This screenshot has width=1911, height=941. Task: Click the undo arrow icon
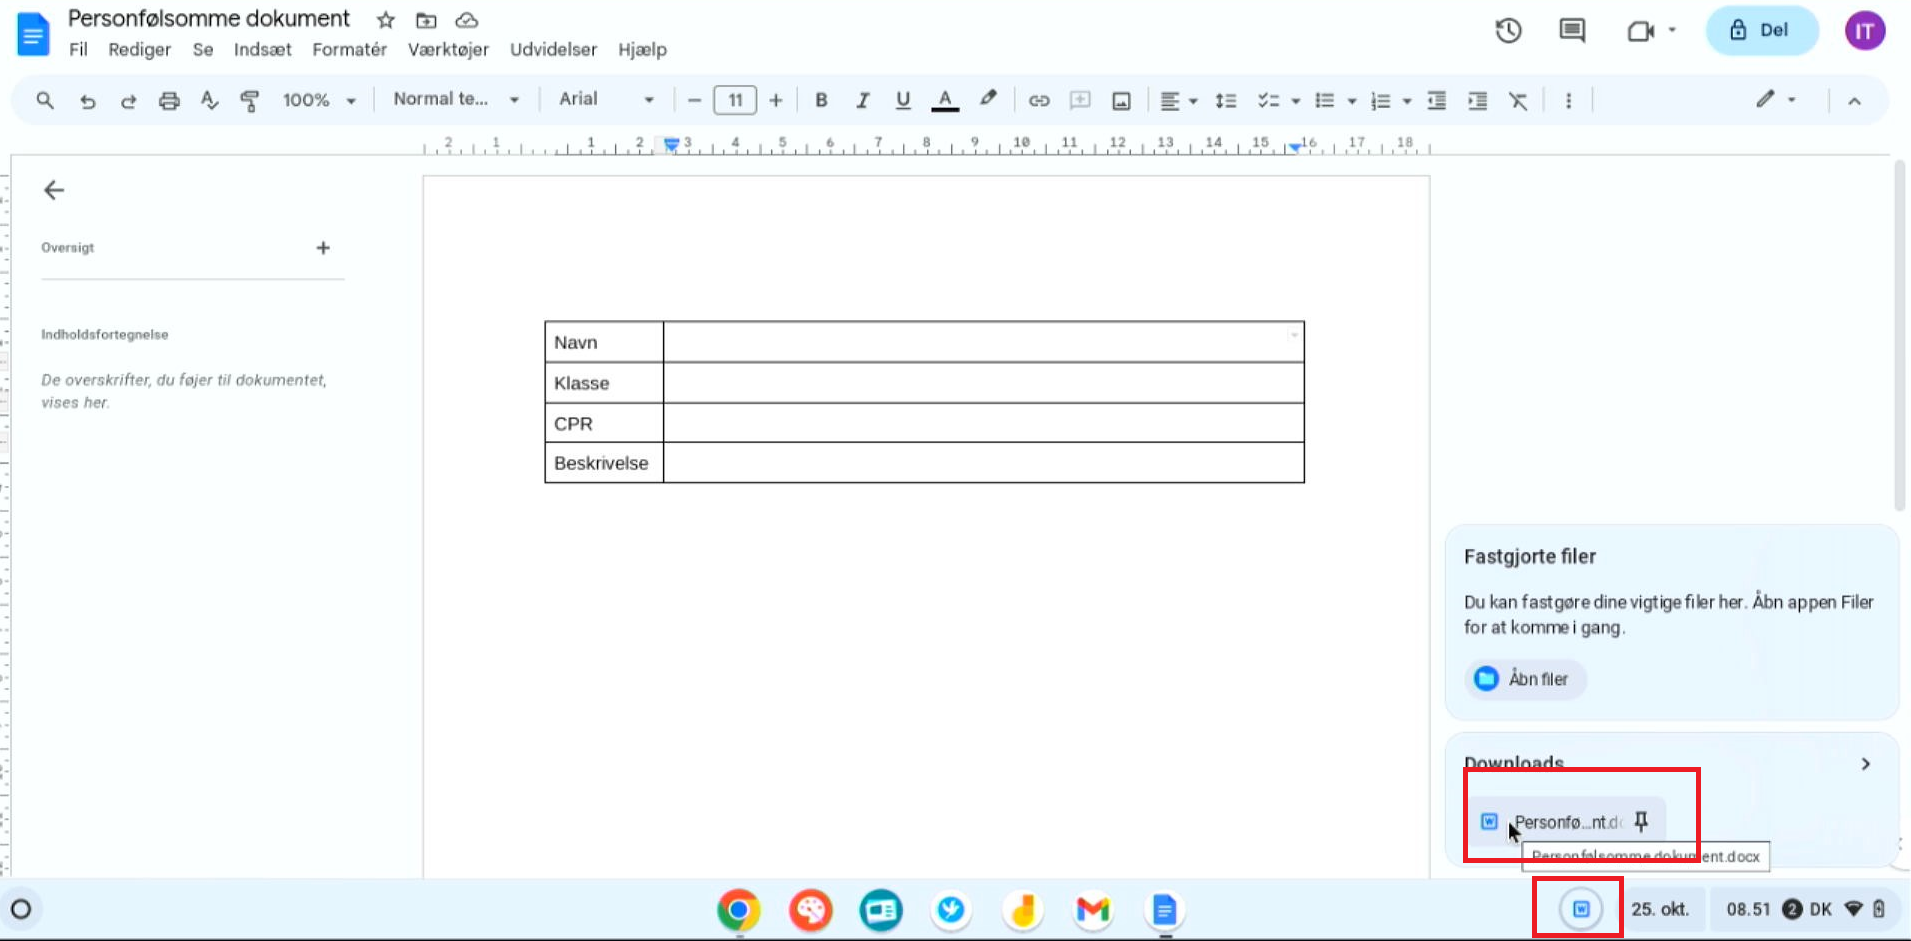(x=88, y=100)
